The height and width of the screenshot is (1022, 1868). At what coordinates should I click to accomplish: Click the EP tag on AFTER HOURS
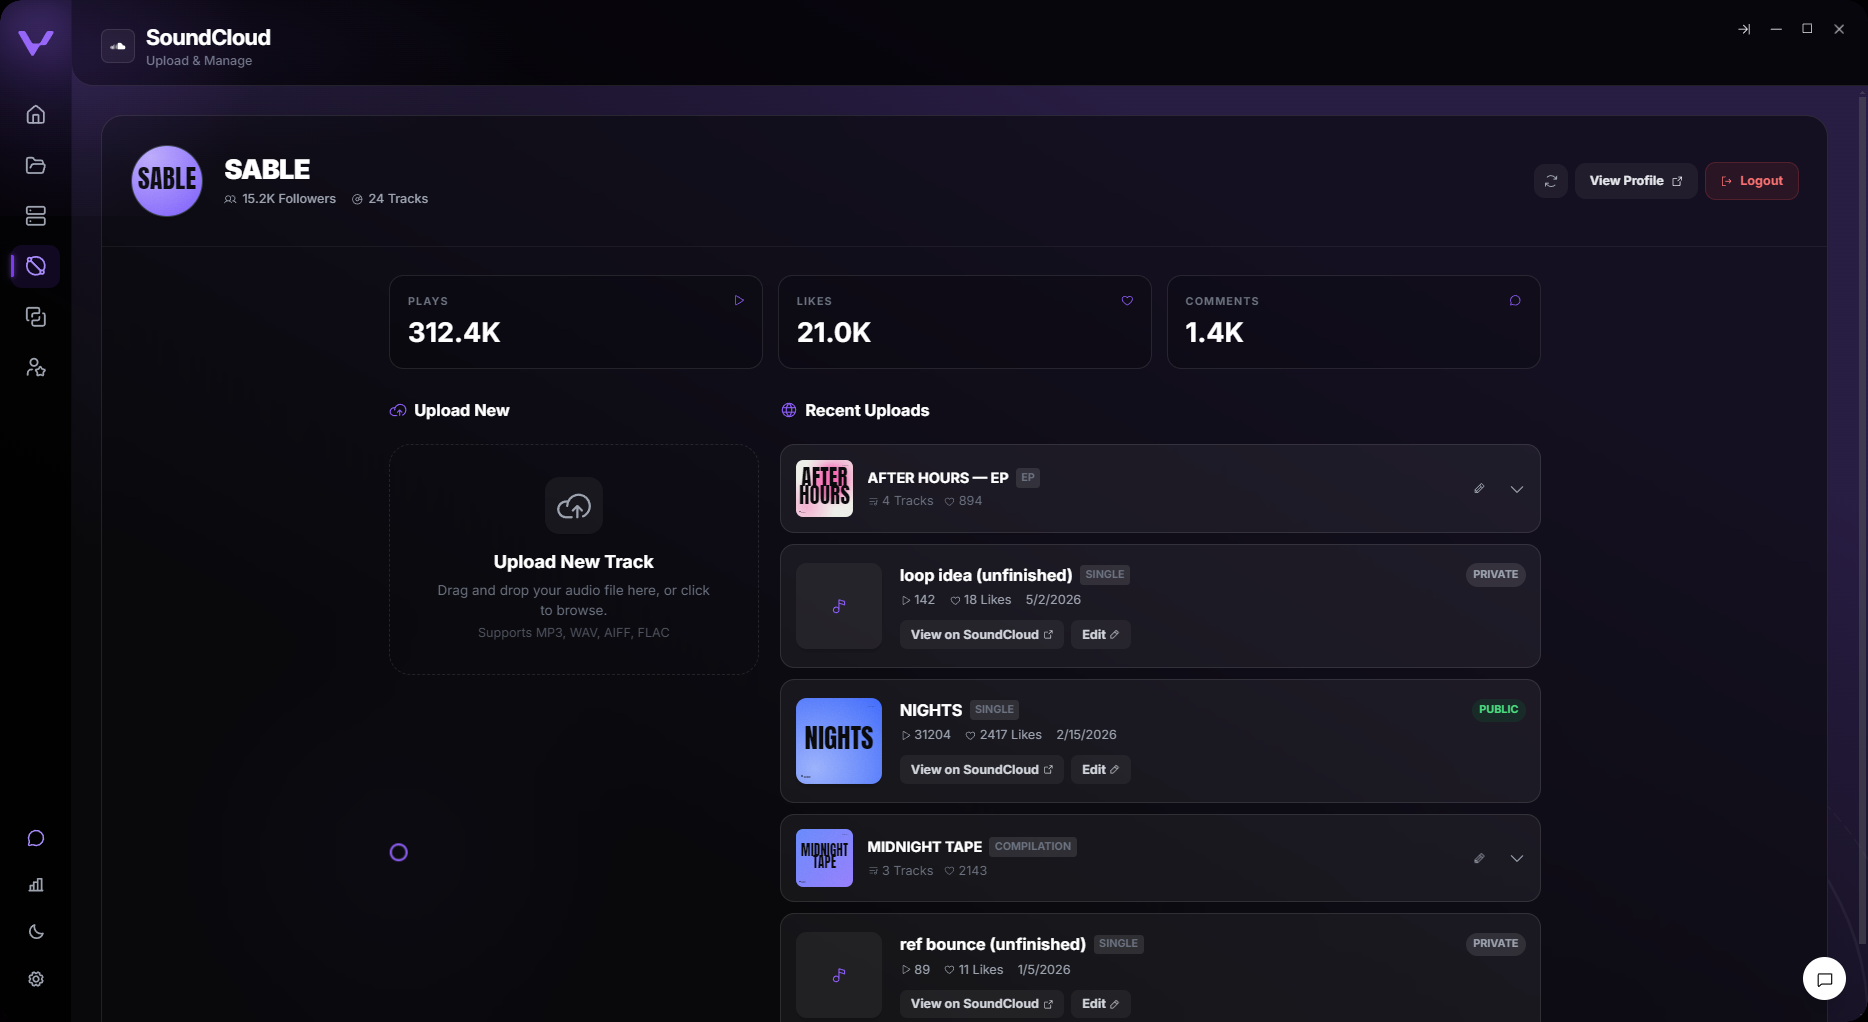pyautogui.click(x=1028, y=477)
